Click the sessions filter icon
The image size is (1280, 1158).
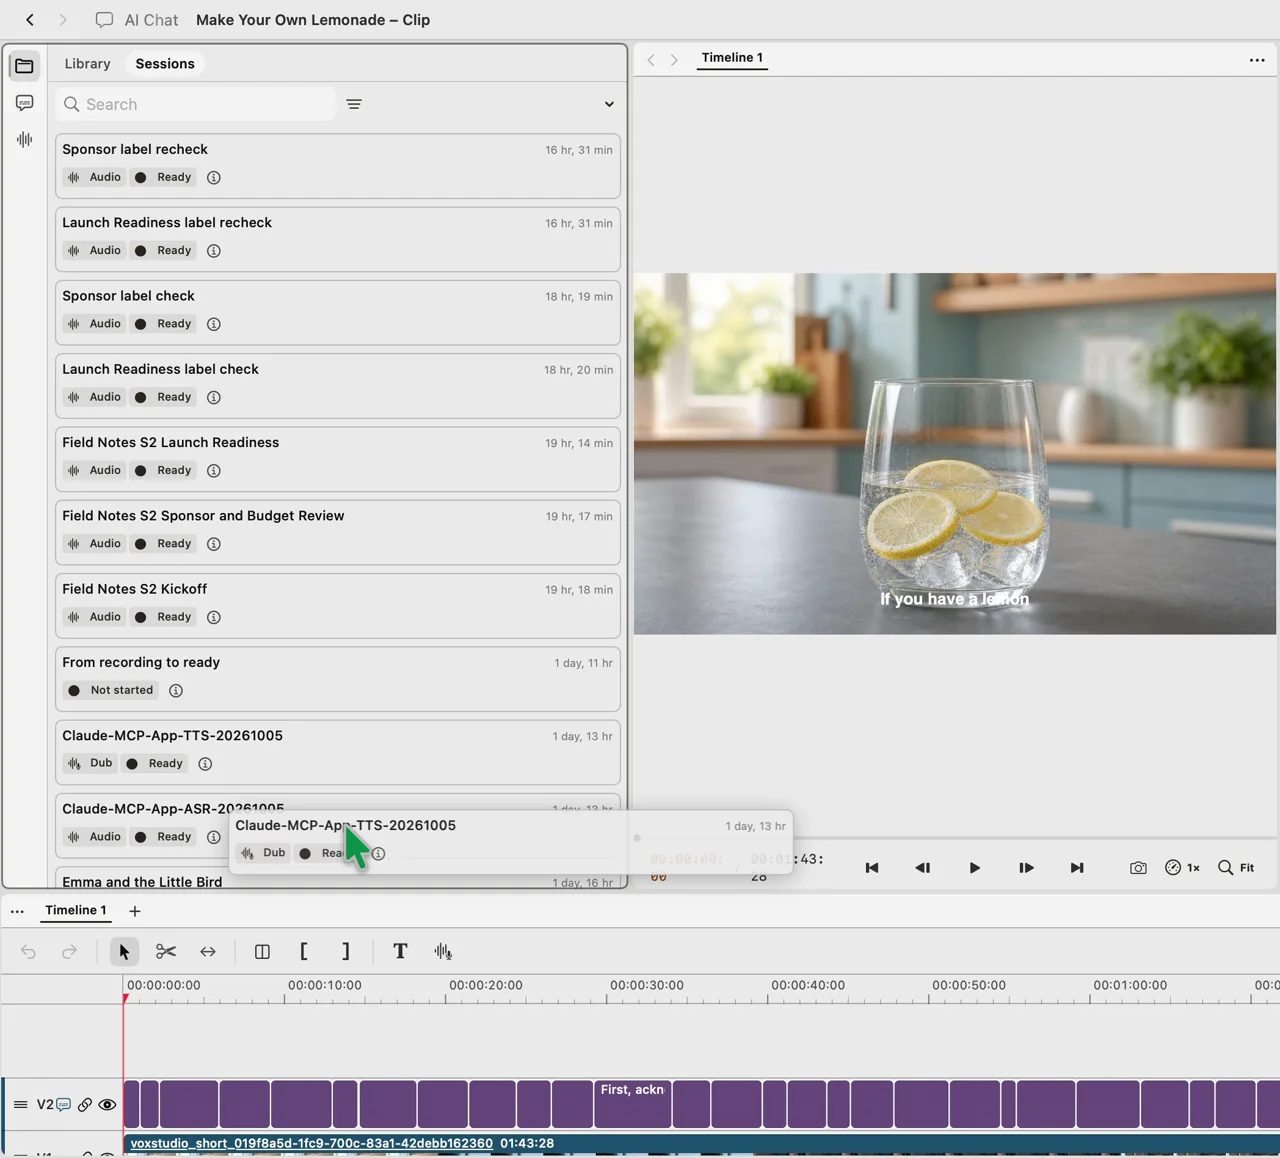tap(354, 104)
